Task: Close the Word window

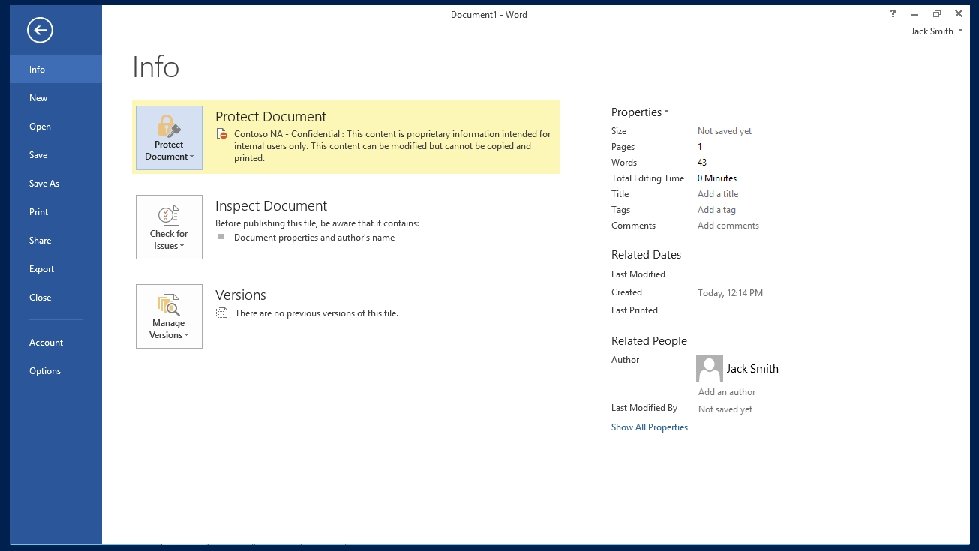Action: point(958,13)
